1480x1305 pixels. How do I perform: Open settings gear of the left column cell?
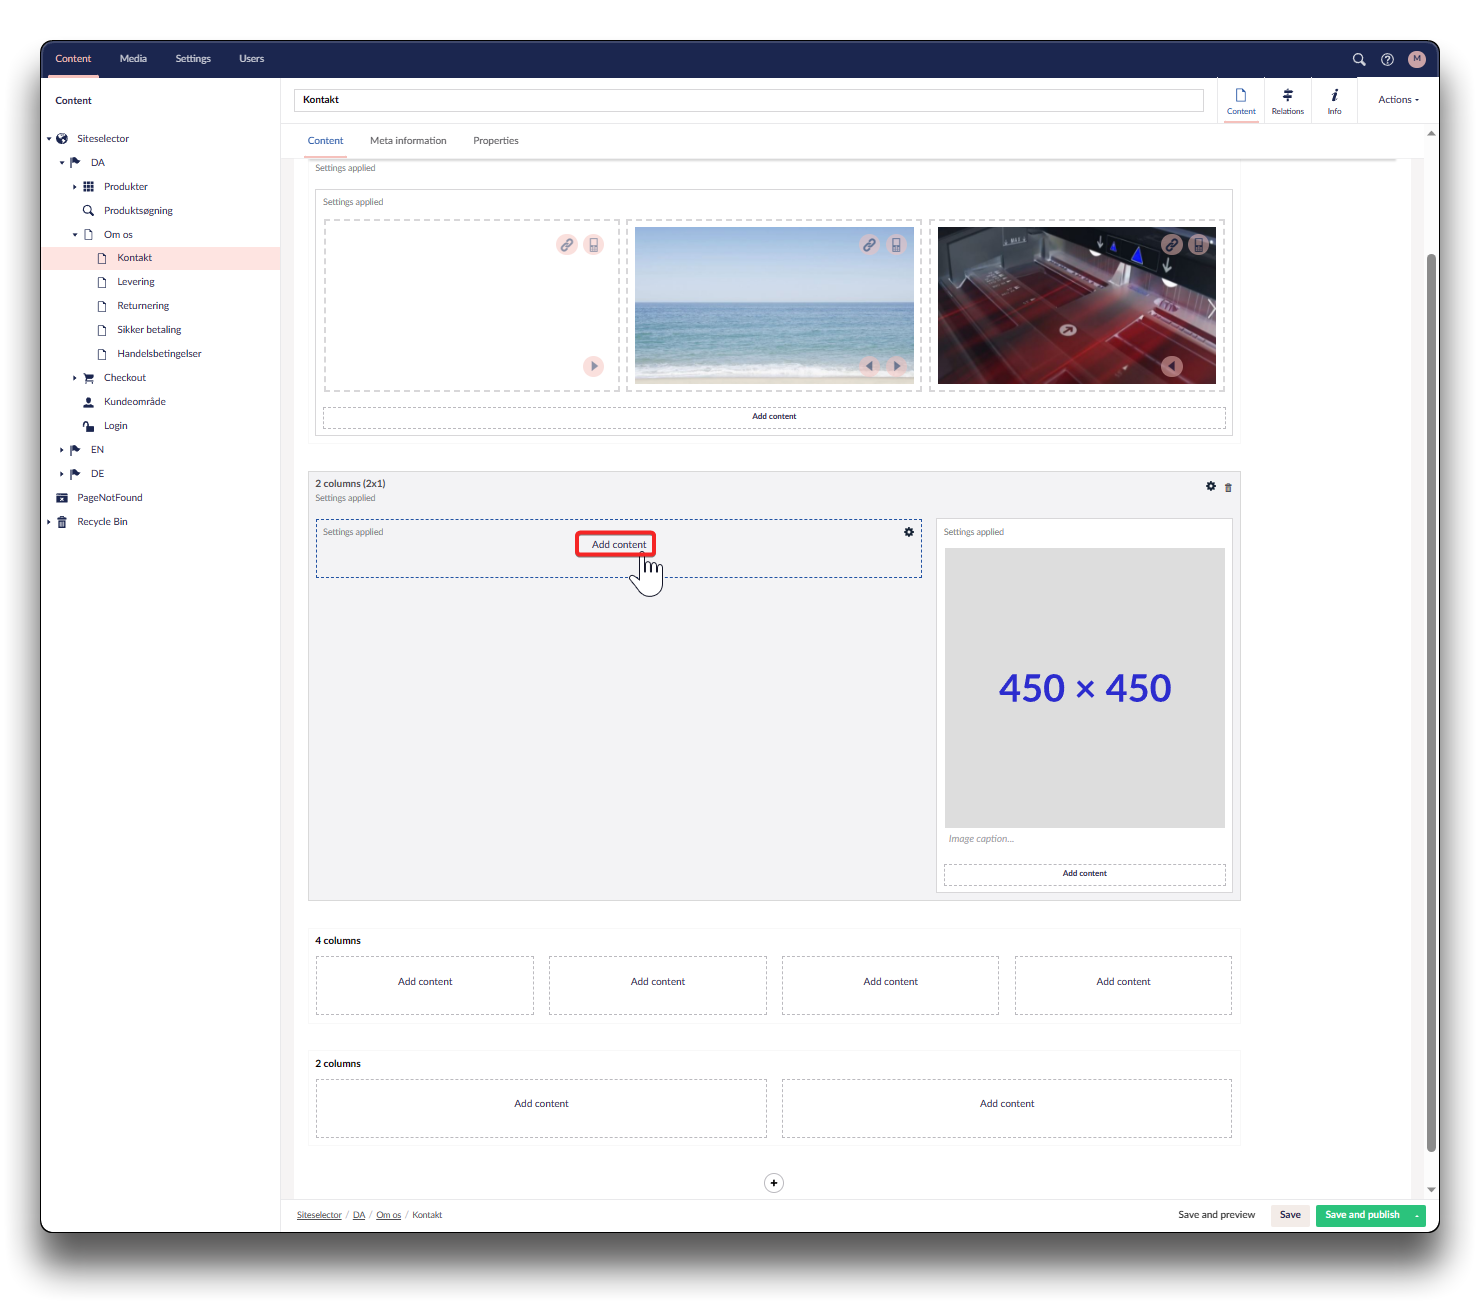(909, 532)
